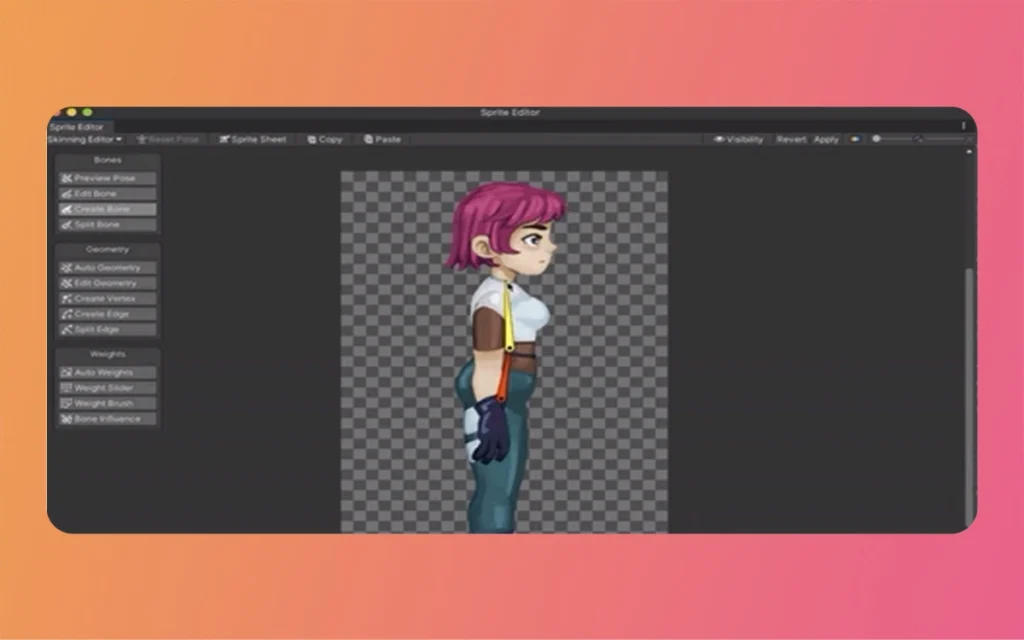Open the Sprite Sheet options
This screenshot has height=640, width=1024.
(252, 139)
